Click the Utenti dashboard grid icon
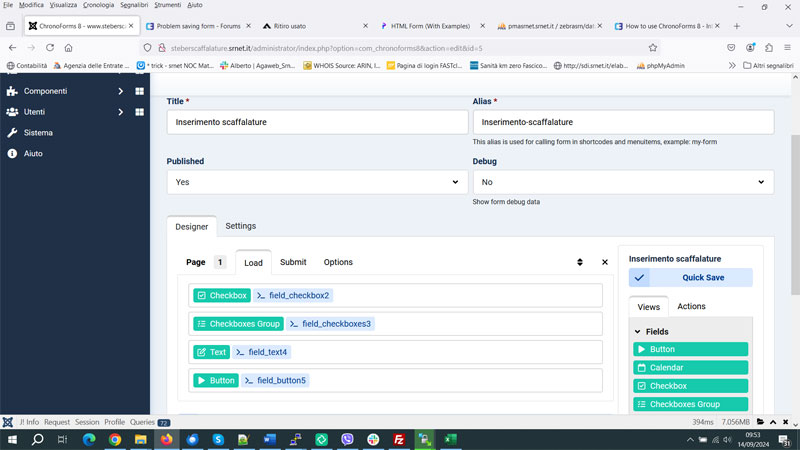This screenshot has width=800, height=450. coord(140,112)
